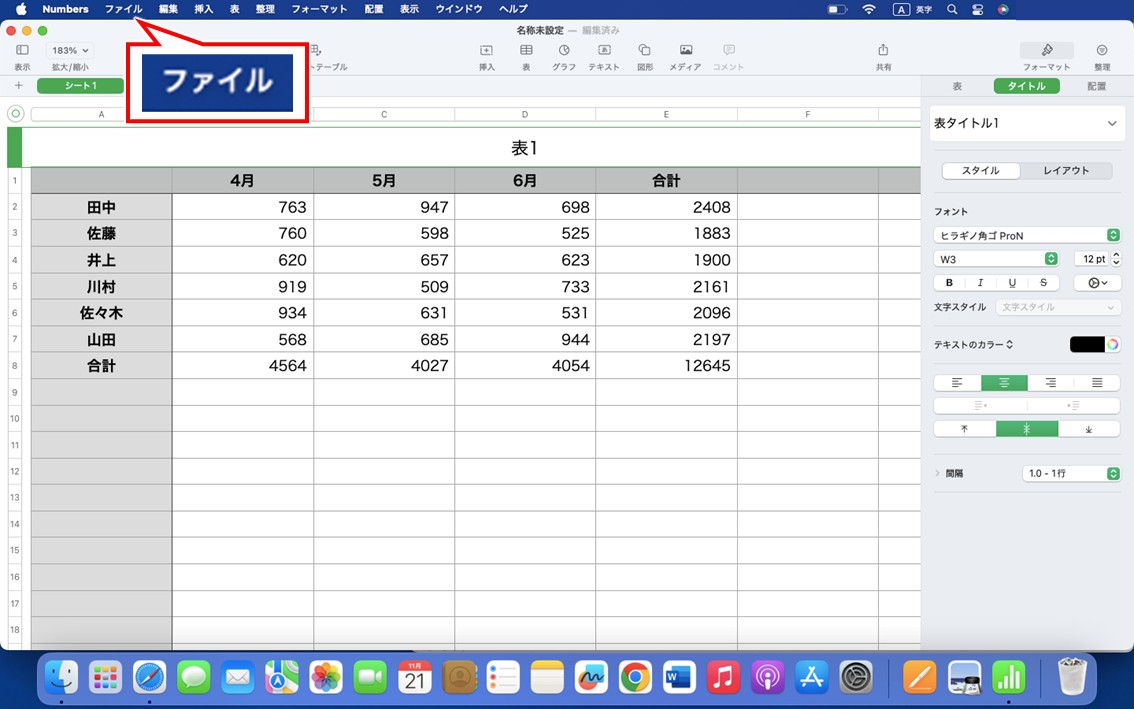Image resolution: width=1134 pixels, height=709 pixels.
Task: Open the グラフ (Chart) insert icon
Action: tap(563, 52)
